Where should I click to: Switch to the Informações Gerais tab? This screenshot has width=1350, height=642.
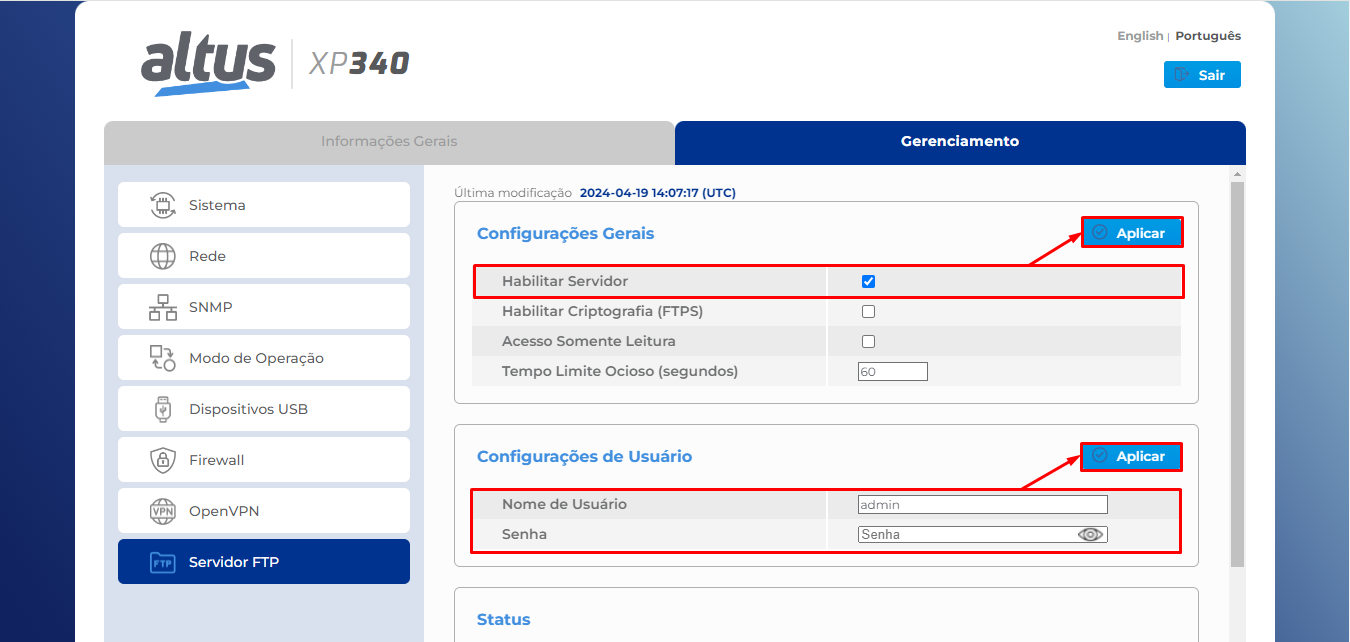pos(389,142)
